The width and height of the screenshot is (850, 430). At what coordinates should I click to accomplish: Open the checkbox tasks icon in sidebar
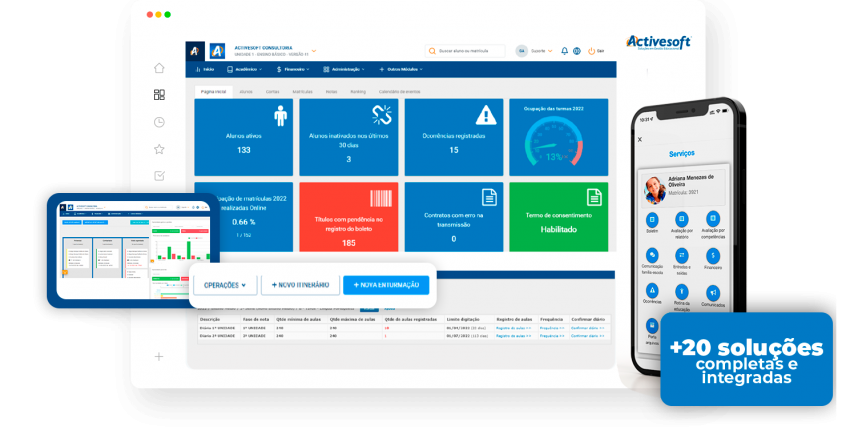click(159, 176)
